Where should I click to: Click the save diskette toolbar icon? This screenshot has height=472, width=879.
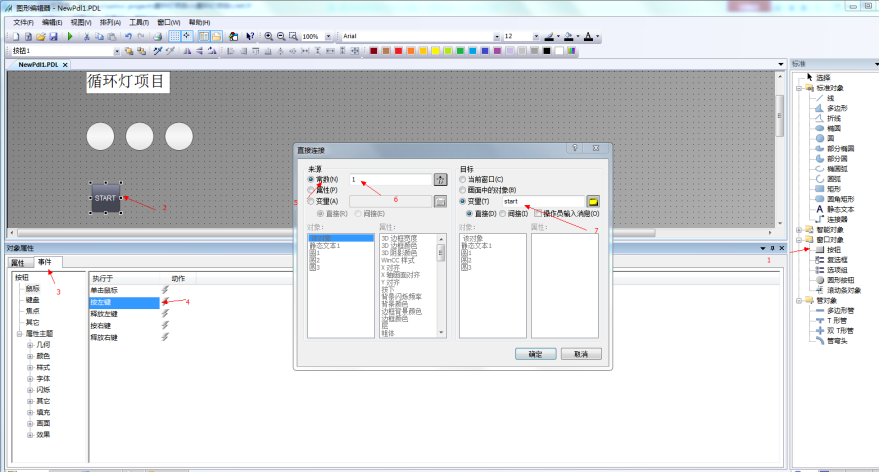click(x=53, y=36)
